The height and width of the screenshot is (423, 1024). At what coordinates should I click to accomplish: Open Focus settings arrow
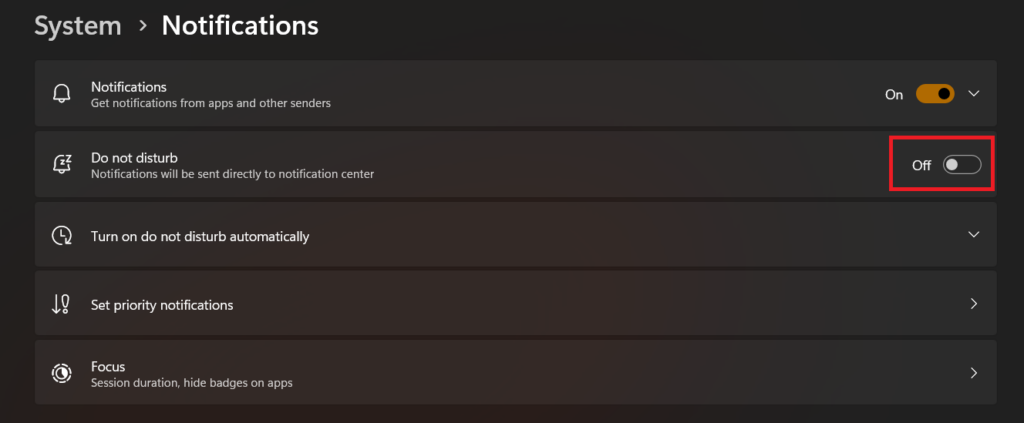pyautogui.click(x=974, y=373)
